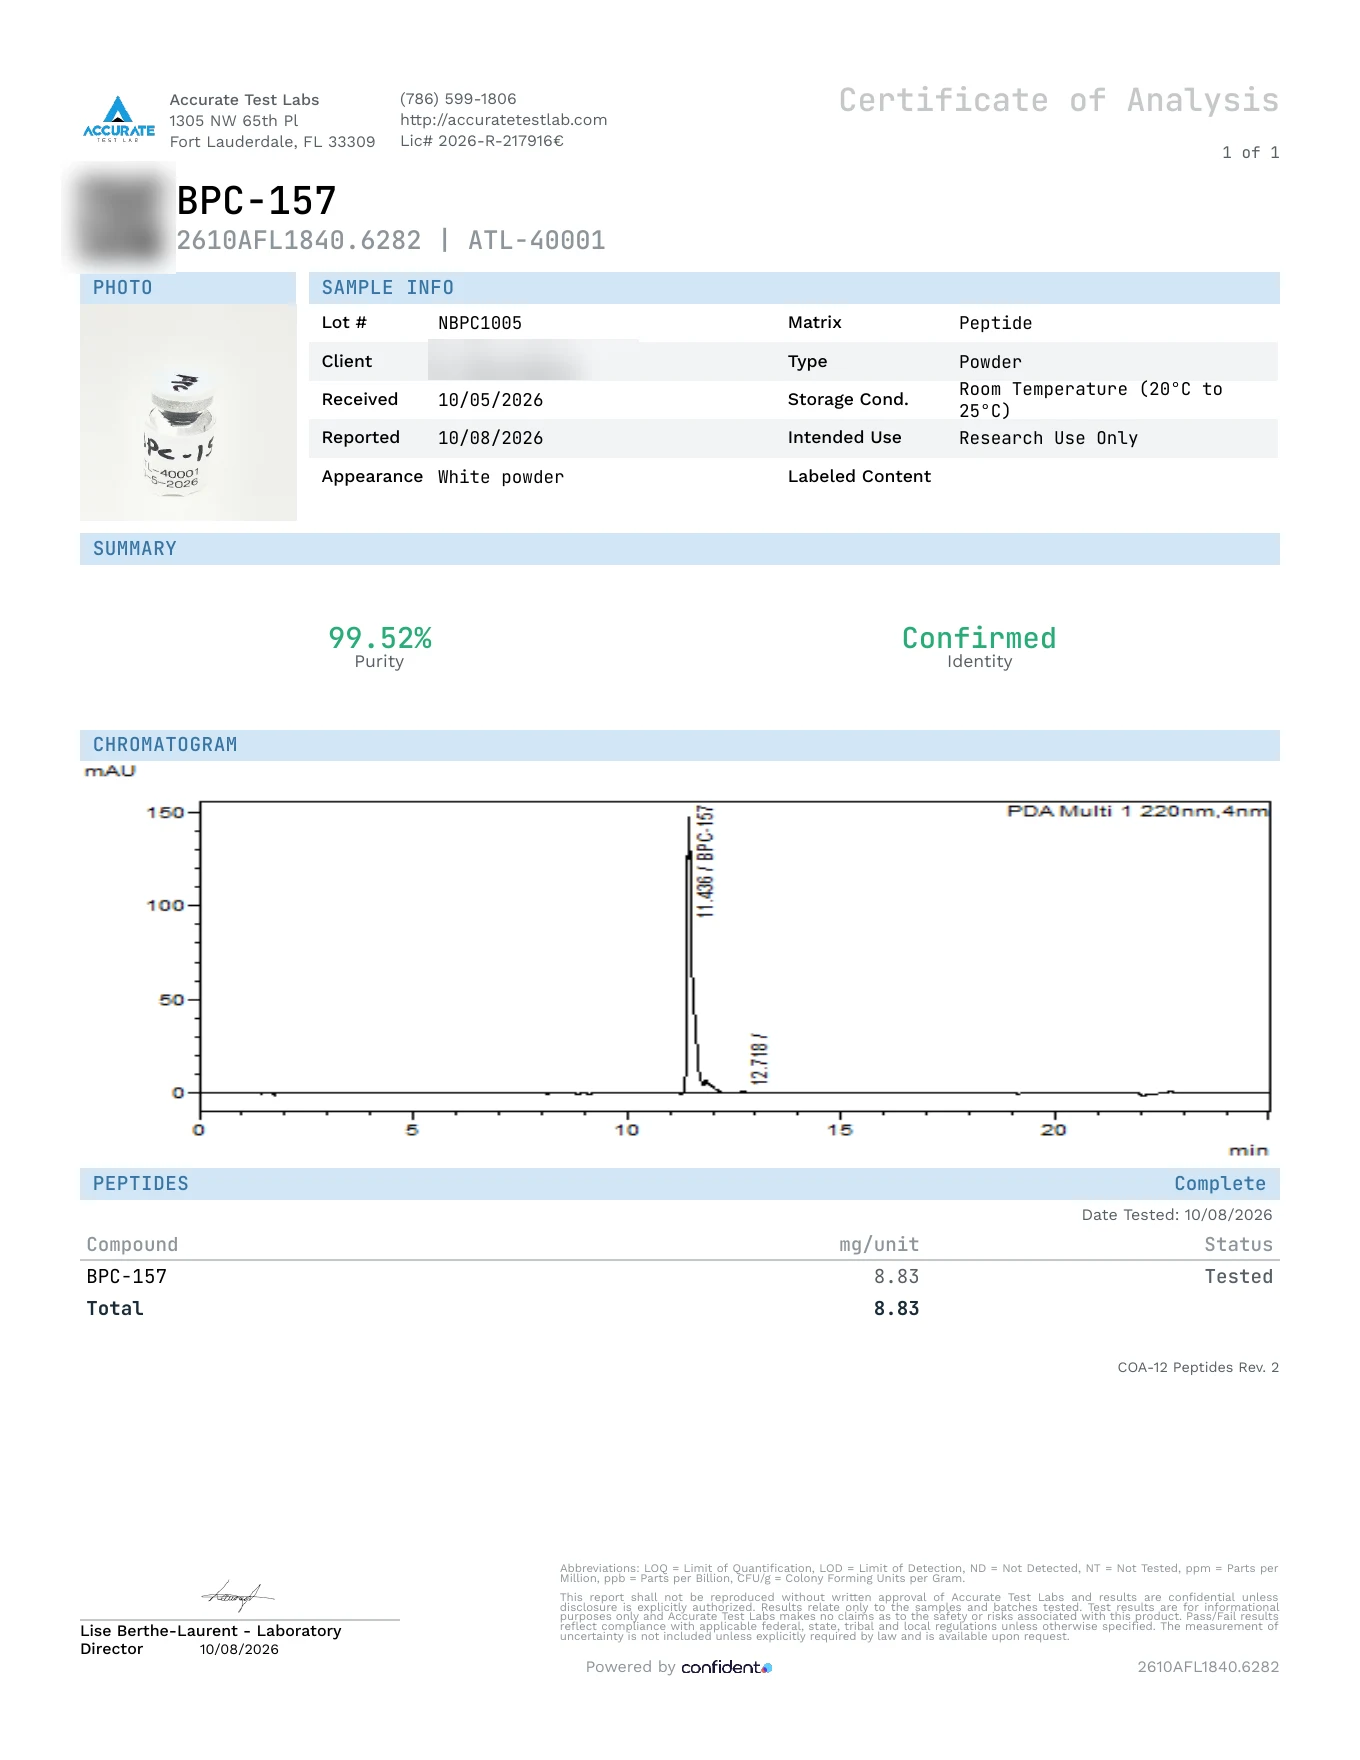Select the 'White powder' appearance value

tap(501, 477)
